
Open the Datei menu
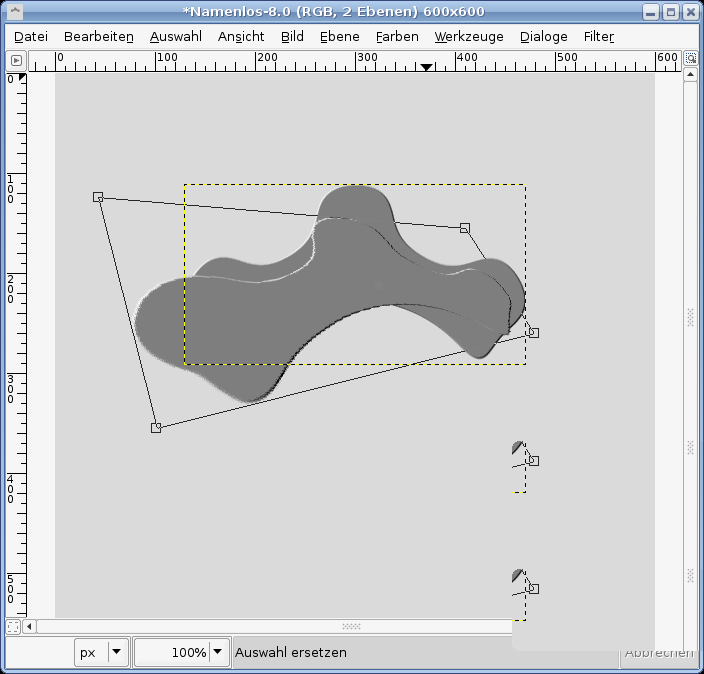[31, 36]
